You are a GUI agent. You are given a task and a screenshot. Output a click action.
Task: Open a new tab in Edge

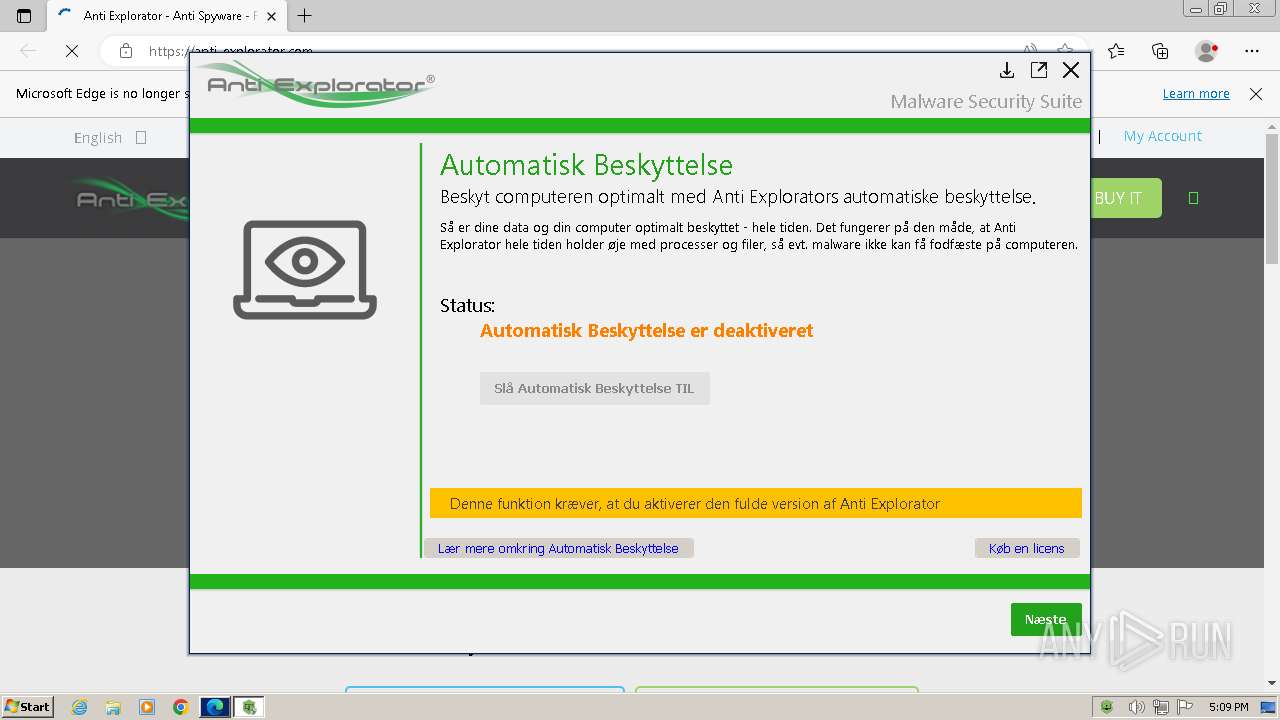pos(305,16)
